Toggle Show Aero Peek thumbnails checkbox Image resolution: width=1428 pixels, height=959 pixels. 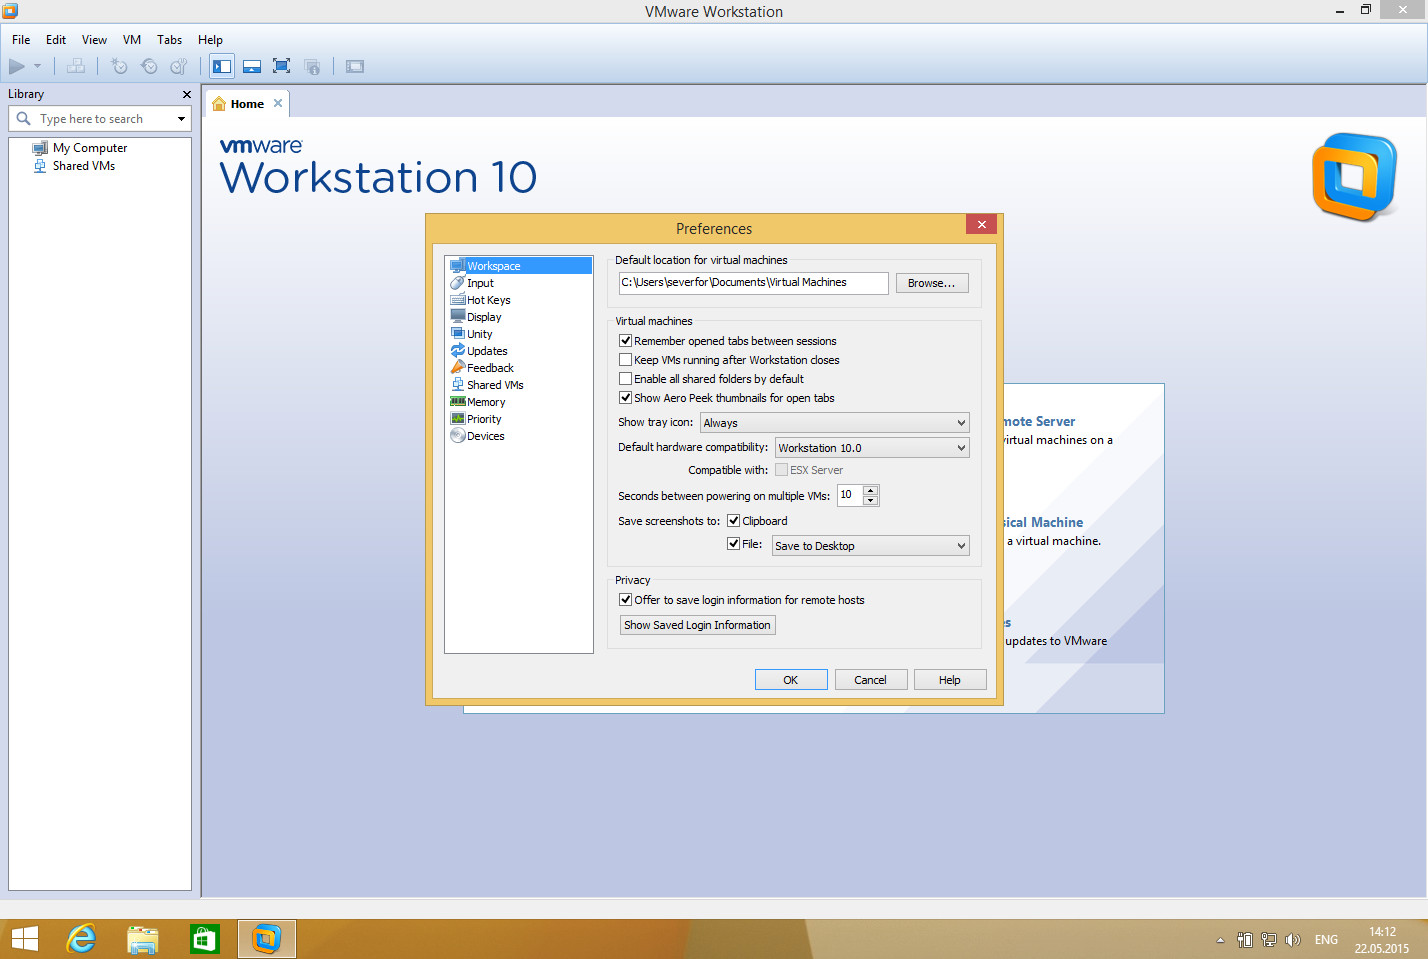(x=626, y=398)
